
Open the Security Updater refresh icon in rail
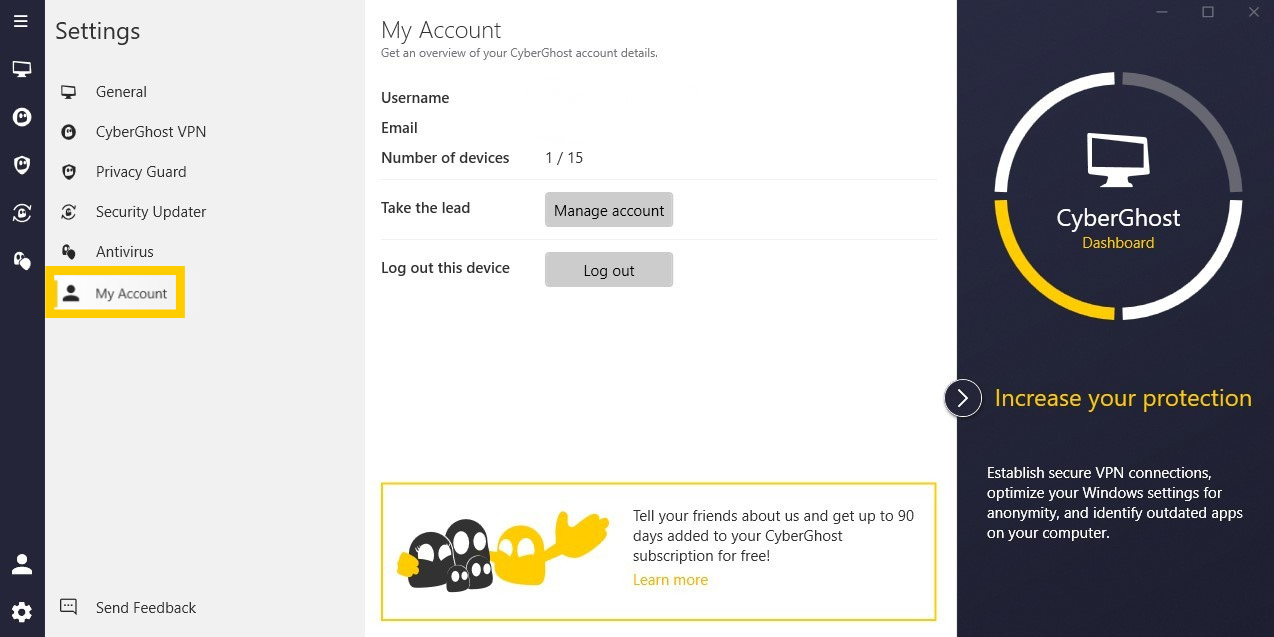click(x=21, y=212)
